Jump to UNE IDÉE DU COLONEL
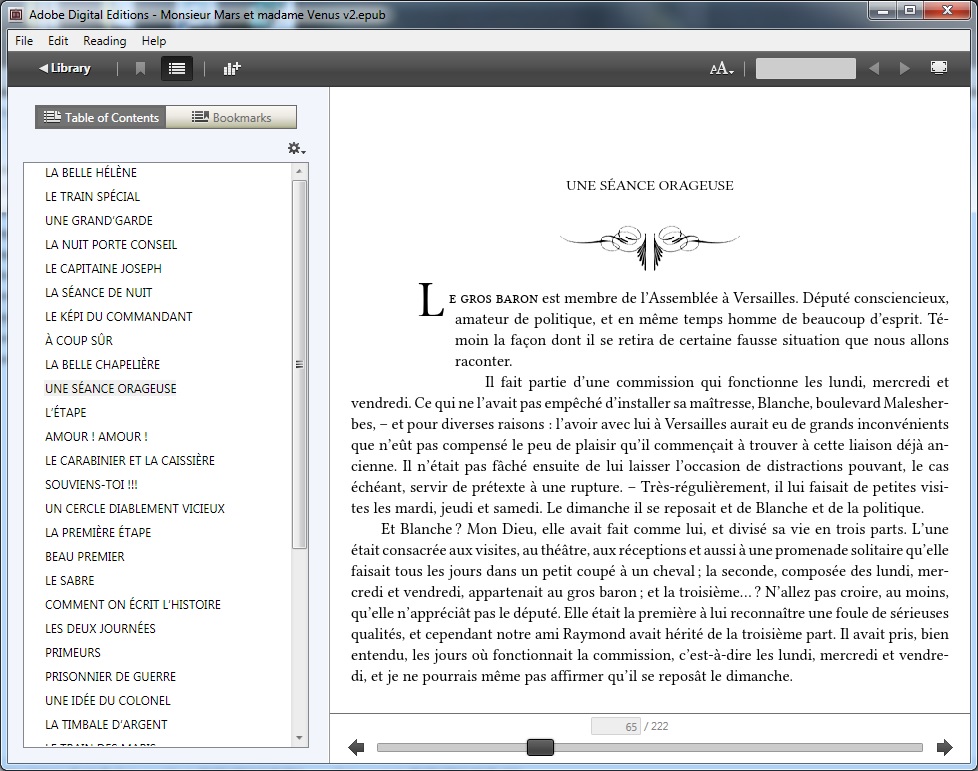This screenshot has width=978, height=771. coord(107,701)
